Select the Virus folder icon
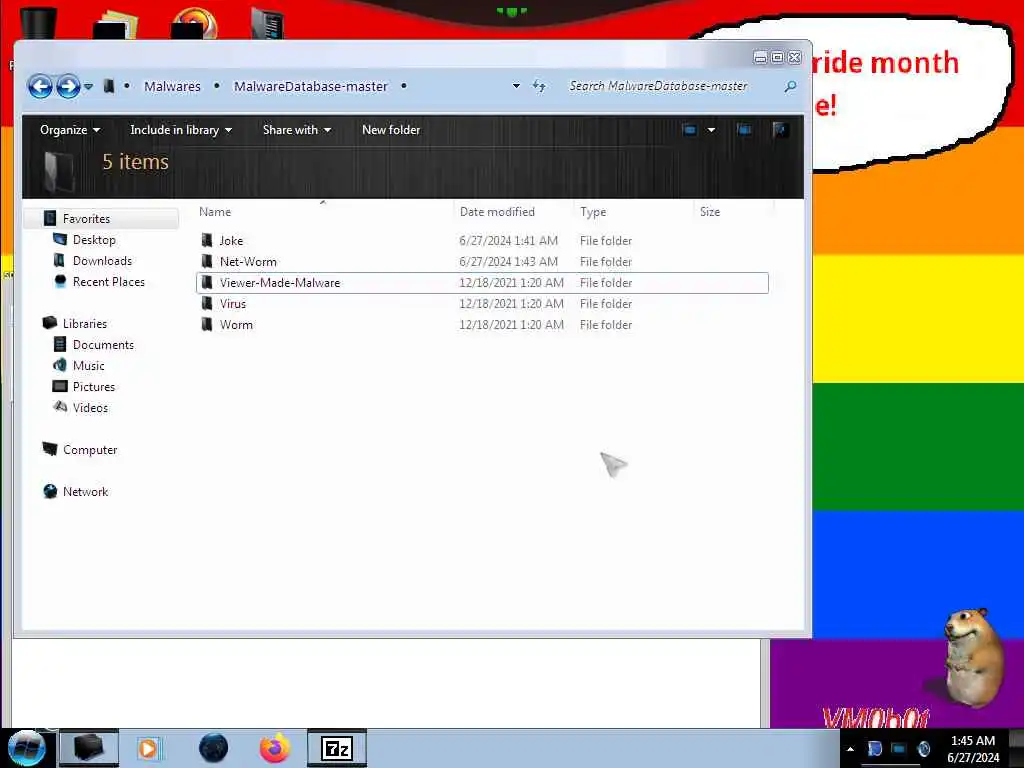Image resolution: width=1024 pixels, height=768 pixels. [207, 303]
